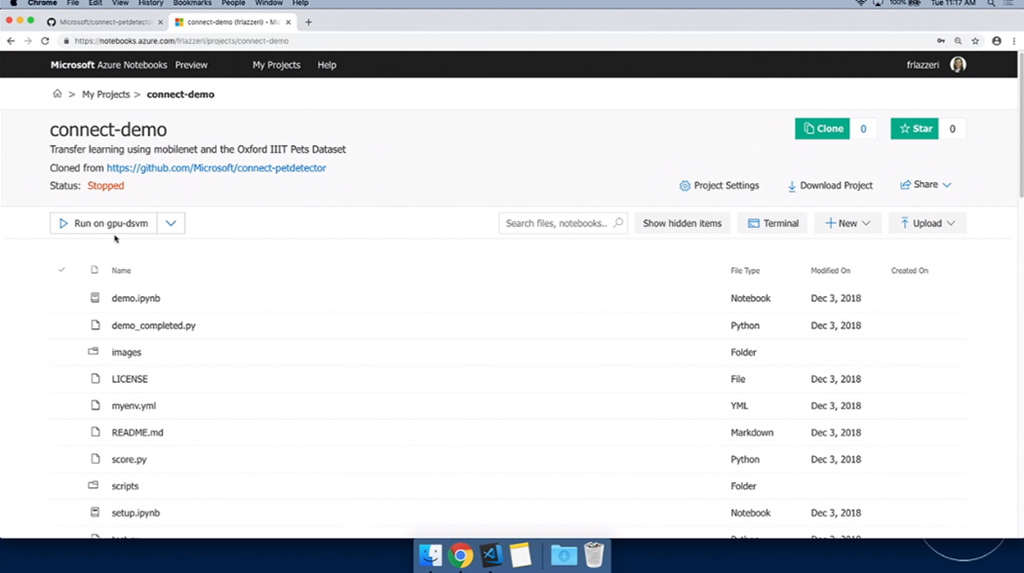This screenshot has width=1024, height=573.
Task: Open the Upload dropdown menu
Action: click(x=927, y=223)
